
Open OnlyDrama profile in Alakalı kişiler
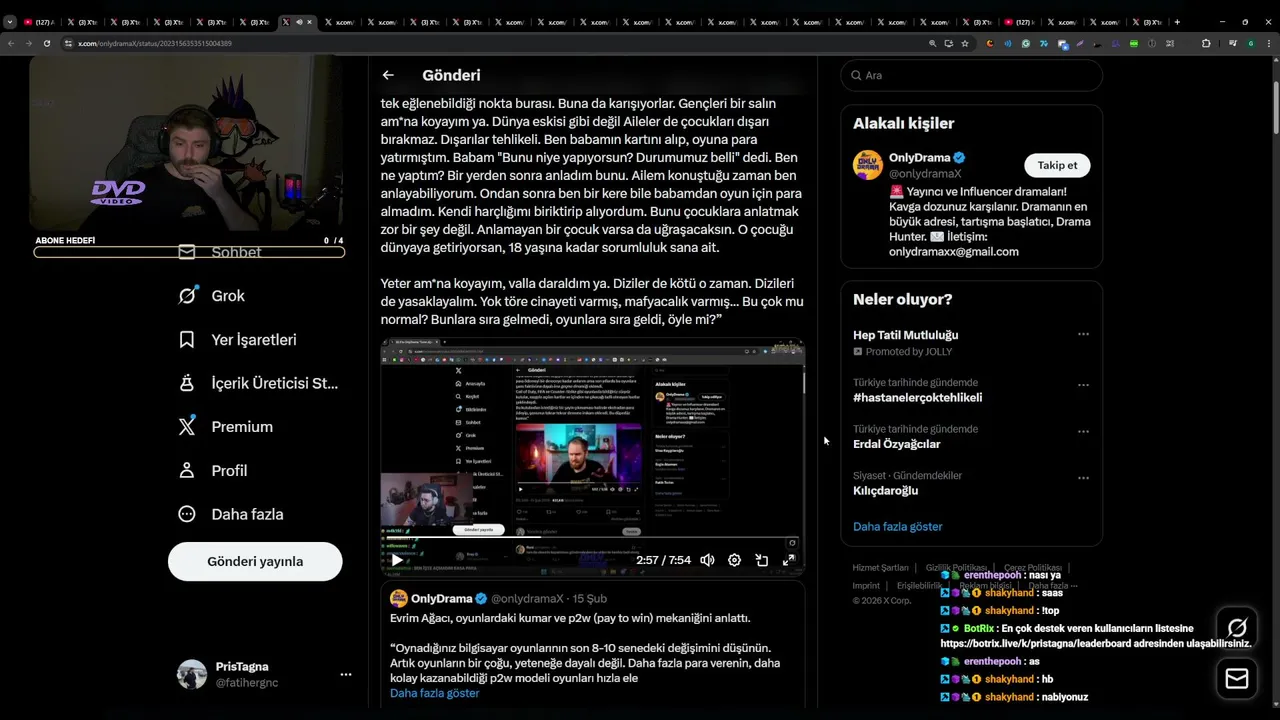921,158
